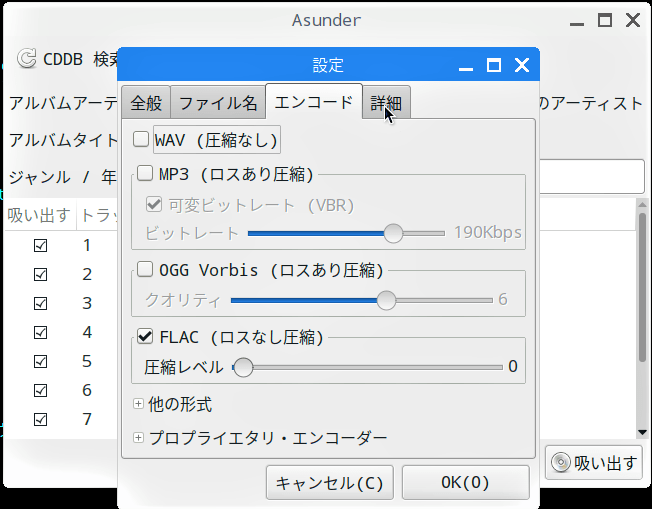
Task: Click the キャンセル(C) button
Action: coord(330,482)
